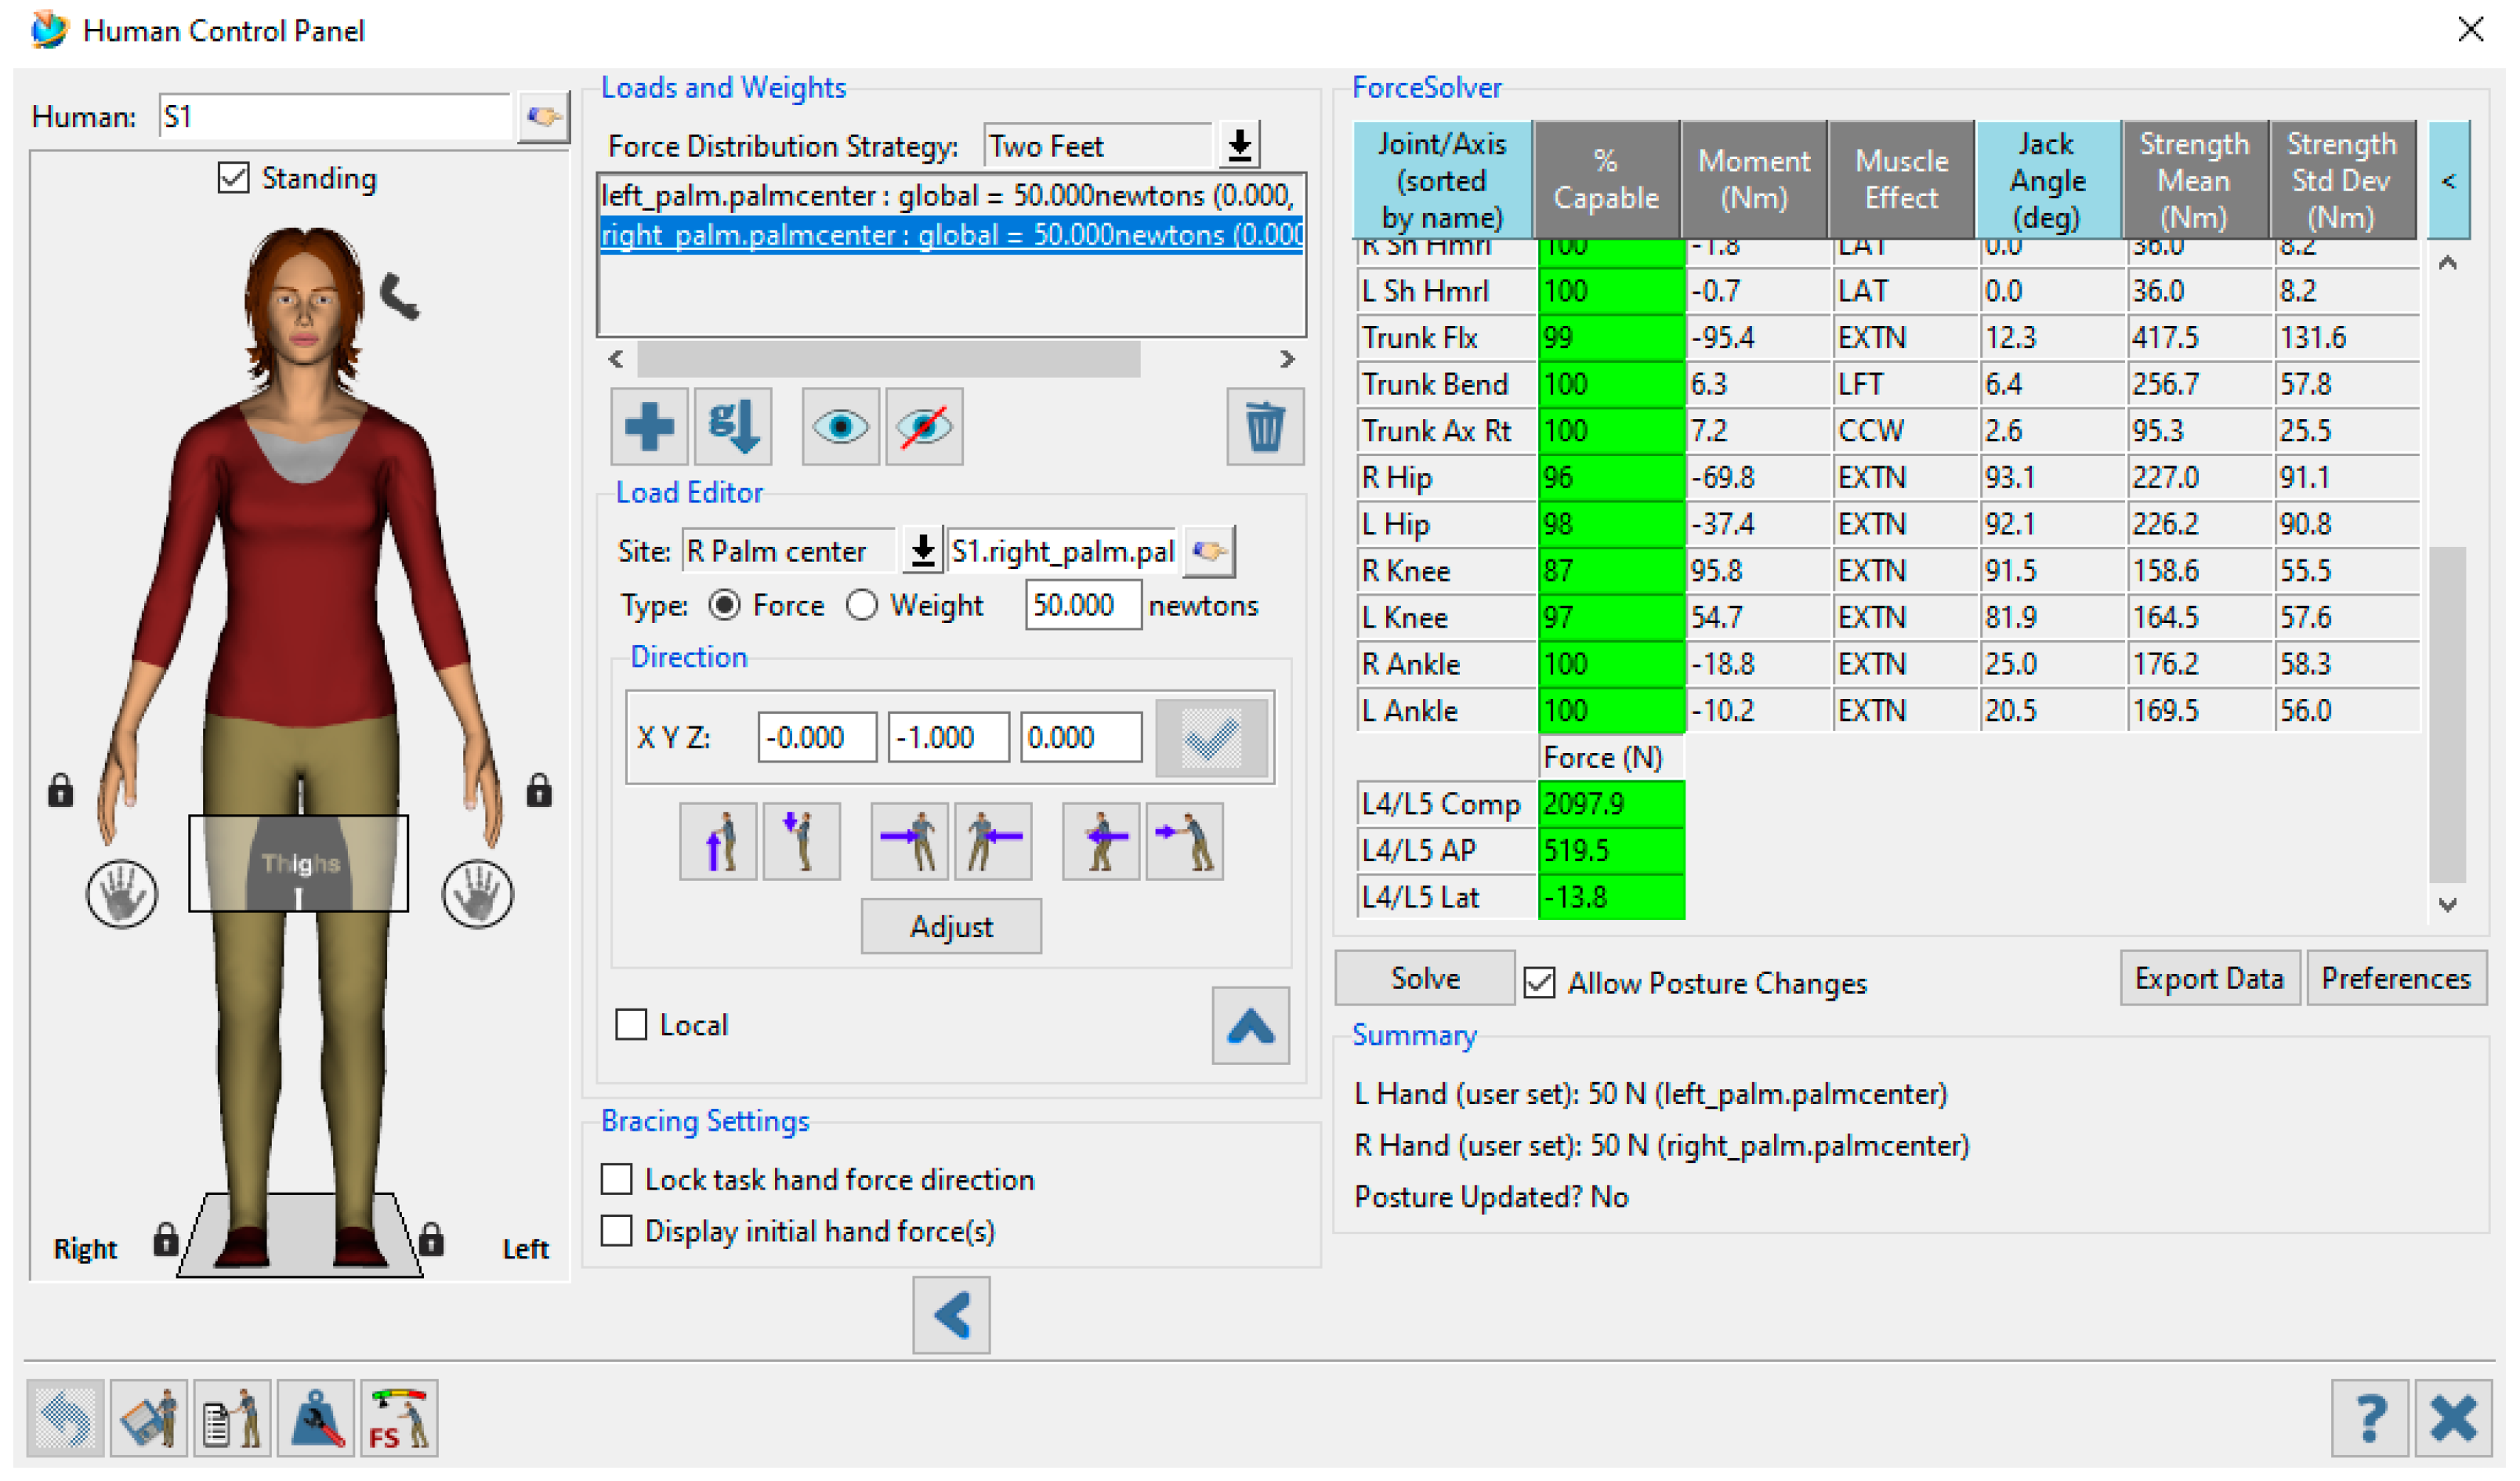Click the FS ForceSolver icon in bottom toolbar
Image resolution: width=2520 pixels, height=1481 pixels.
pos(398,1418)
